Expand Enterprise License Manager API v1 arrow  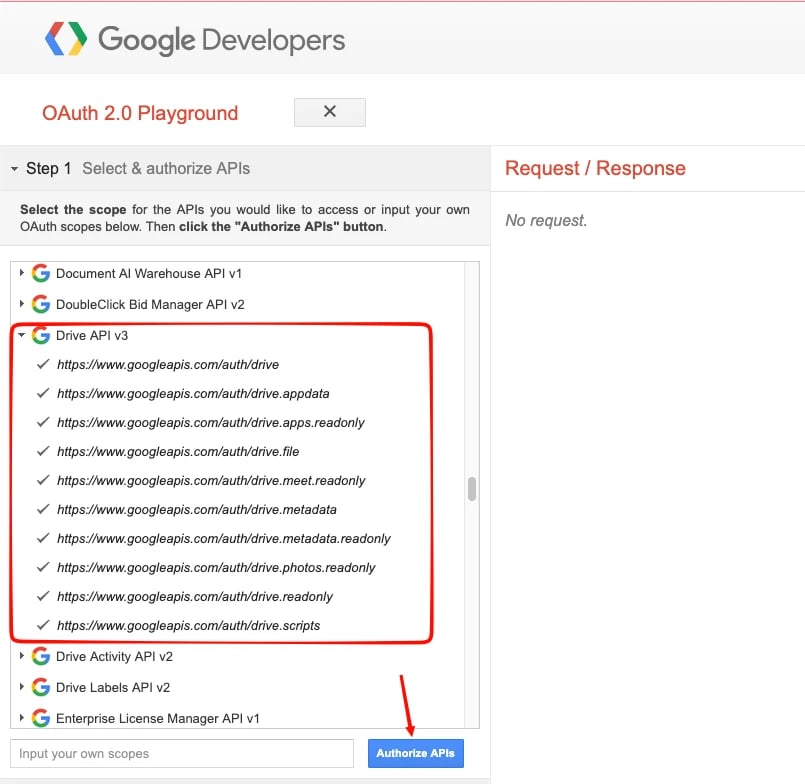(22, 717)
